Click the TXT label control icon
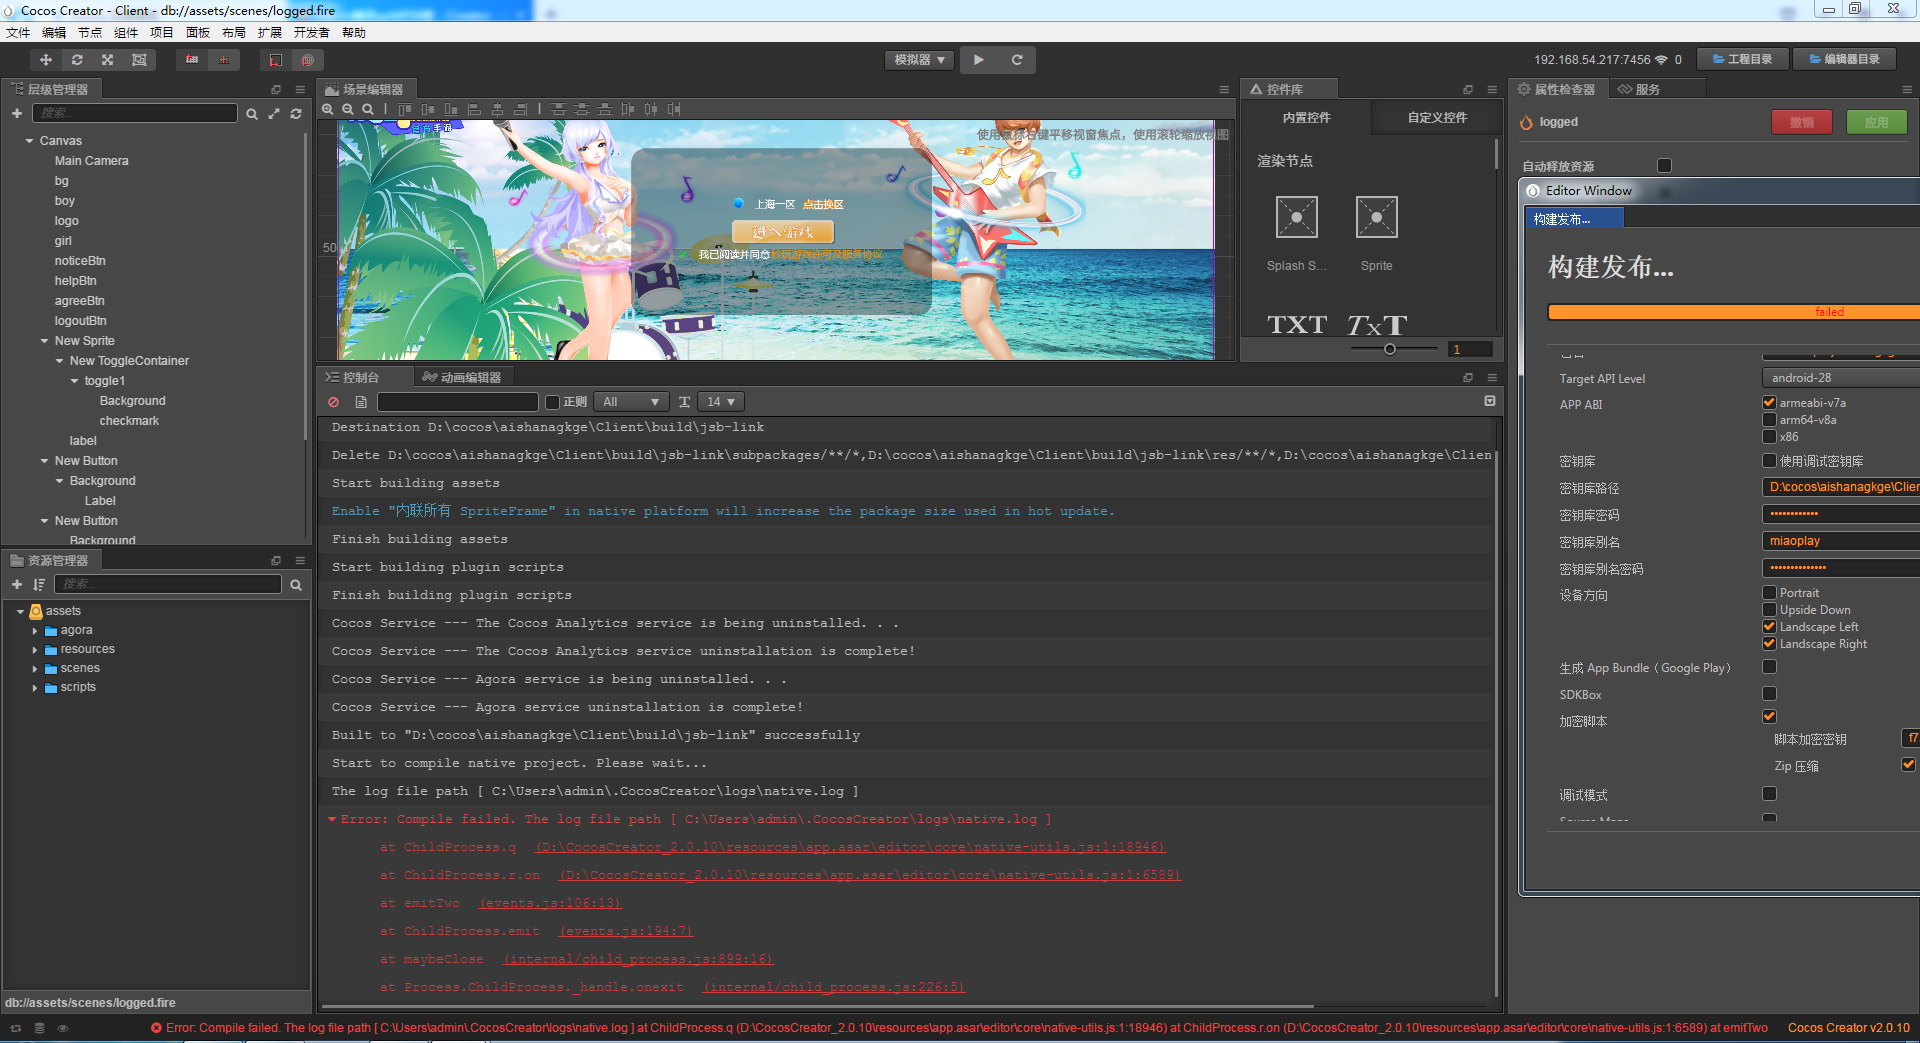 1297,325
